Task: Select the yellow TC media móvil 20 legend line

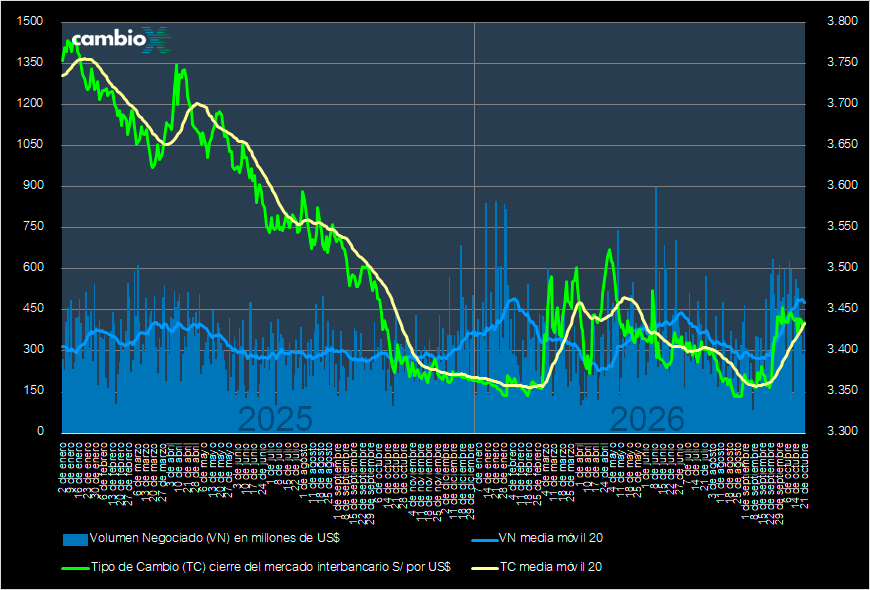Action: pos(484,567)
